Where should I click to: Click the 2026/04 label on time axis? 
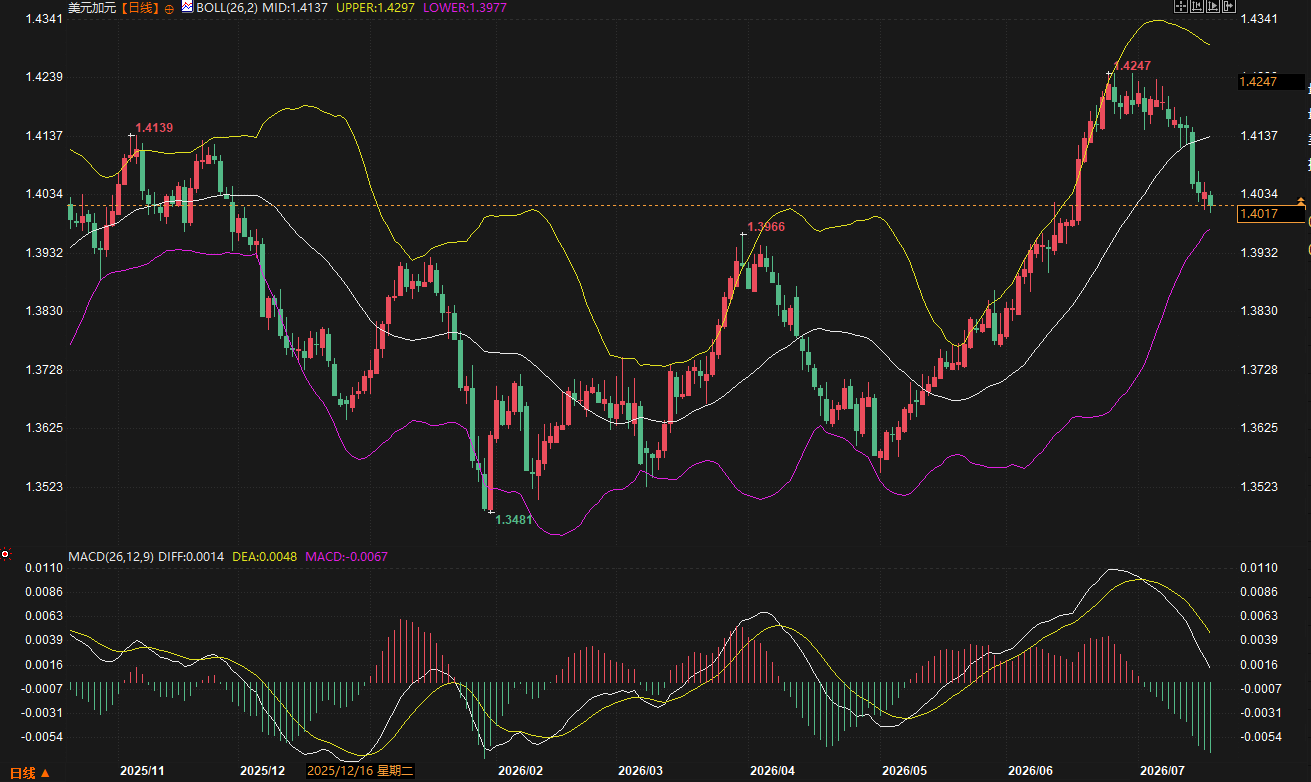click(x=772, y=771)
